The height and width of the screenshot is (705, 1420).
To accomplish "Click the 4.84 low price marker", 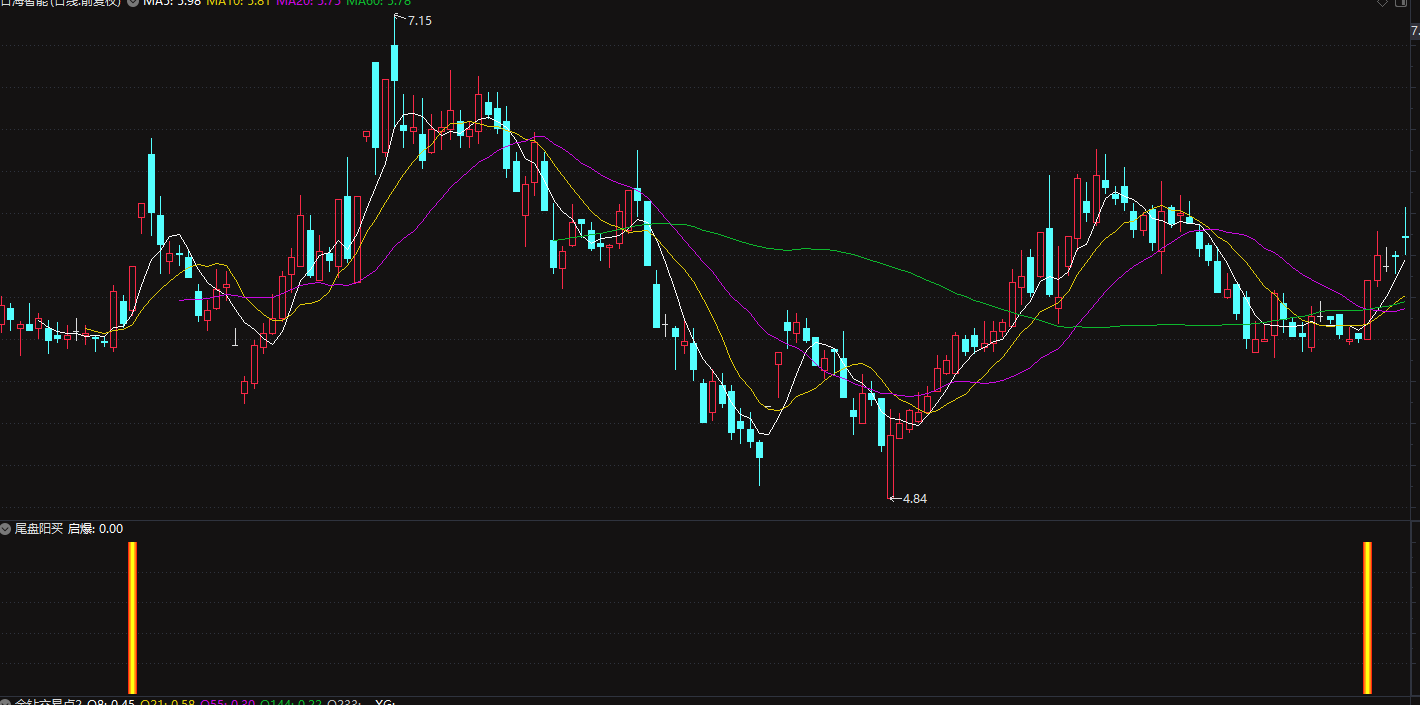I will [x=914, y=498].
